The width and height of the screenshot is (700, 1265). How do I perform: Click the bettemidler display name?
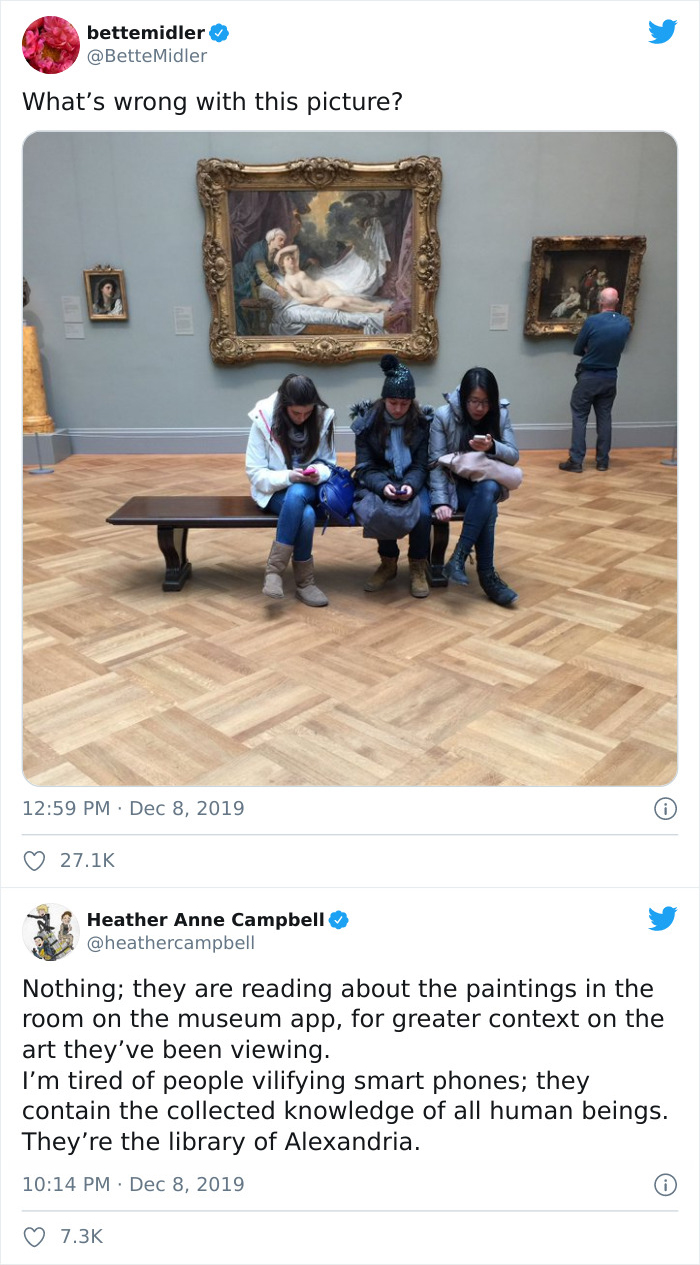tap(146, 33)
